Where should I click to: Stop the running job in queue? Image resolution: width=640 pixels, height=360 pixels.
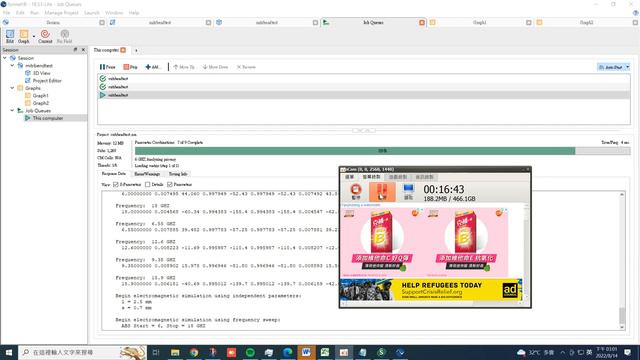131,67
